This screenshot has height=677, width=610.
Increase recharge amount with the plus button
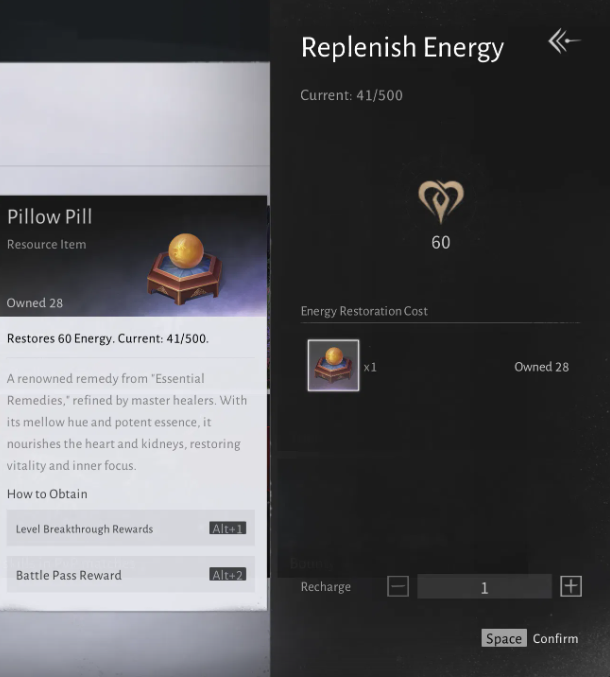coord(571,586)
